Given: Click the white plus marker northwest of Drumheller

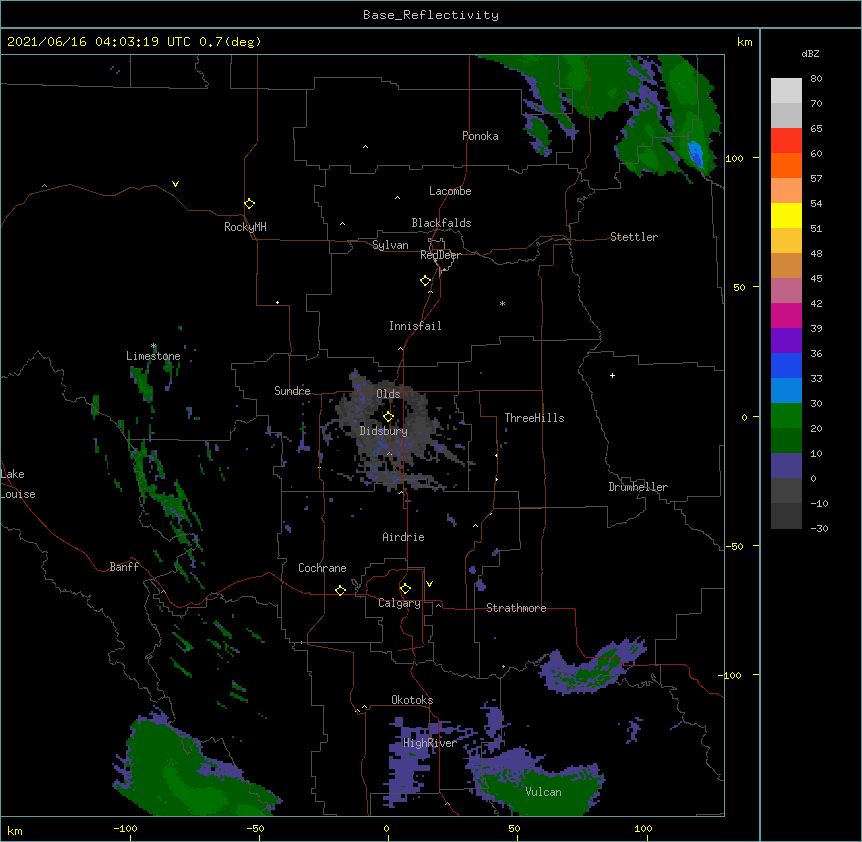Looking at the screenshot, I should pyautogui.click(x=612, y=375).
